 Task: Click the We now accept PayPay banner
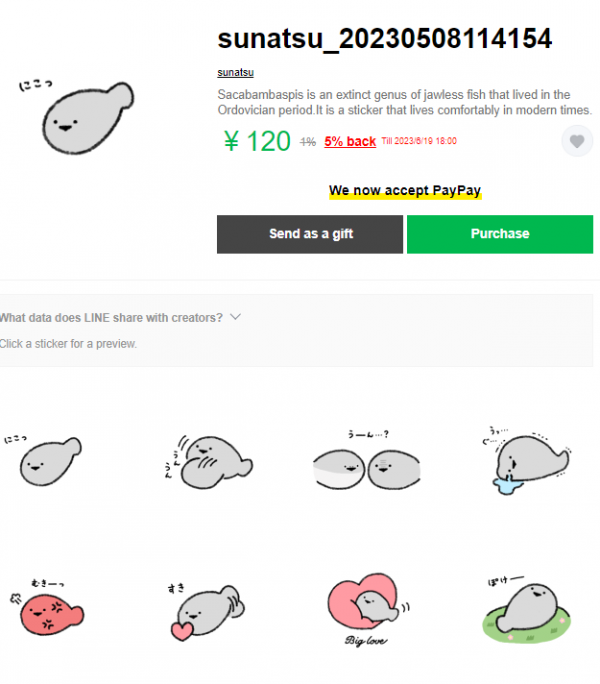[405, 190]
